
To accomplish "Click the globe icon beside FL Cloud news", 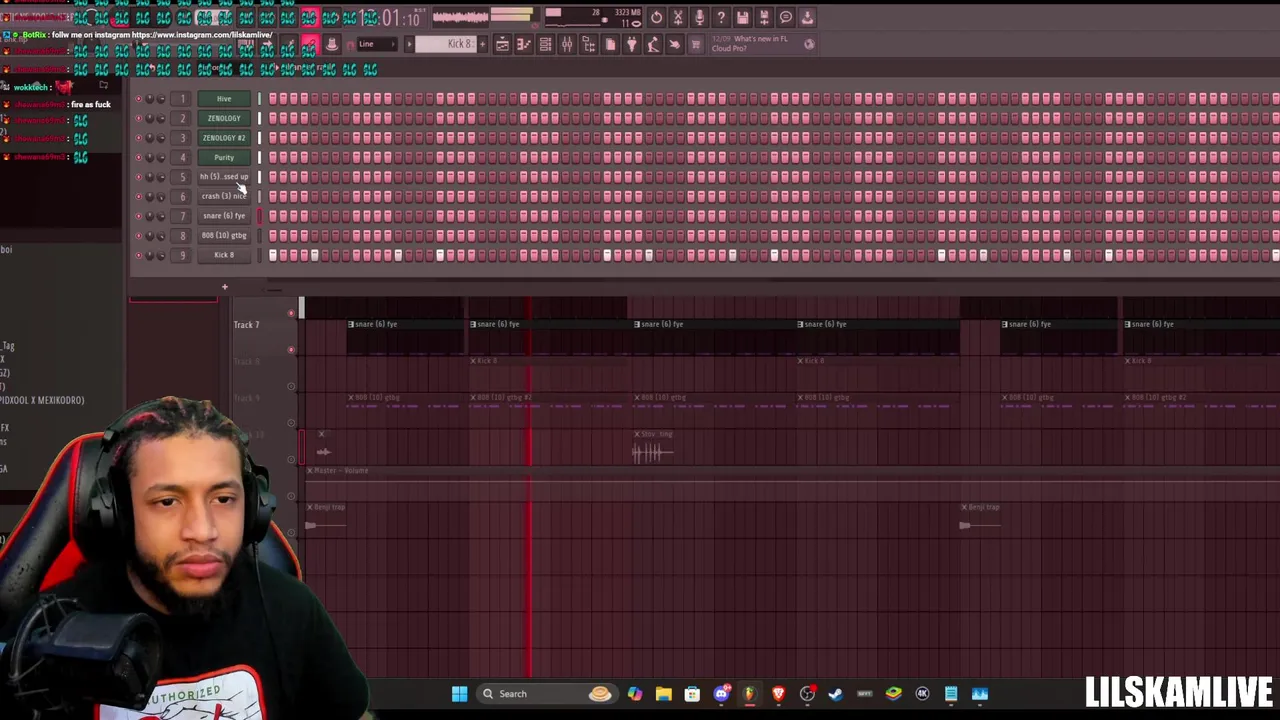I will point(809,44).
